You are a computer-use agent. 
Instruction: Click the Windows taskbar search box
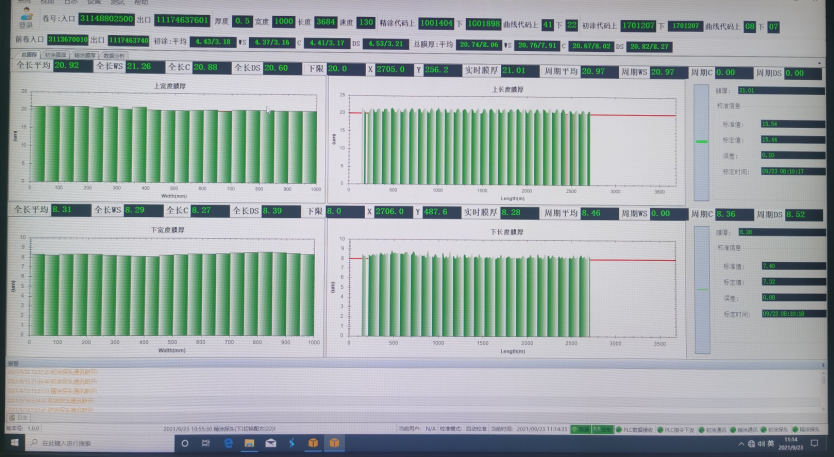coord(90,443)
